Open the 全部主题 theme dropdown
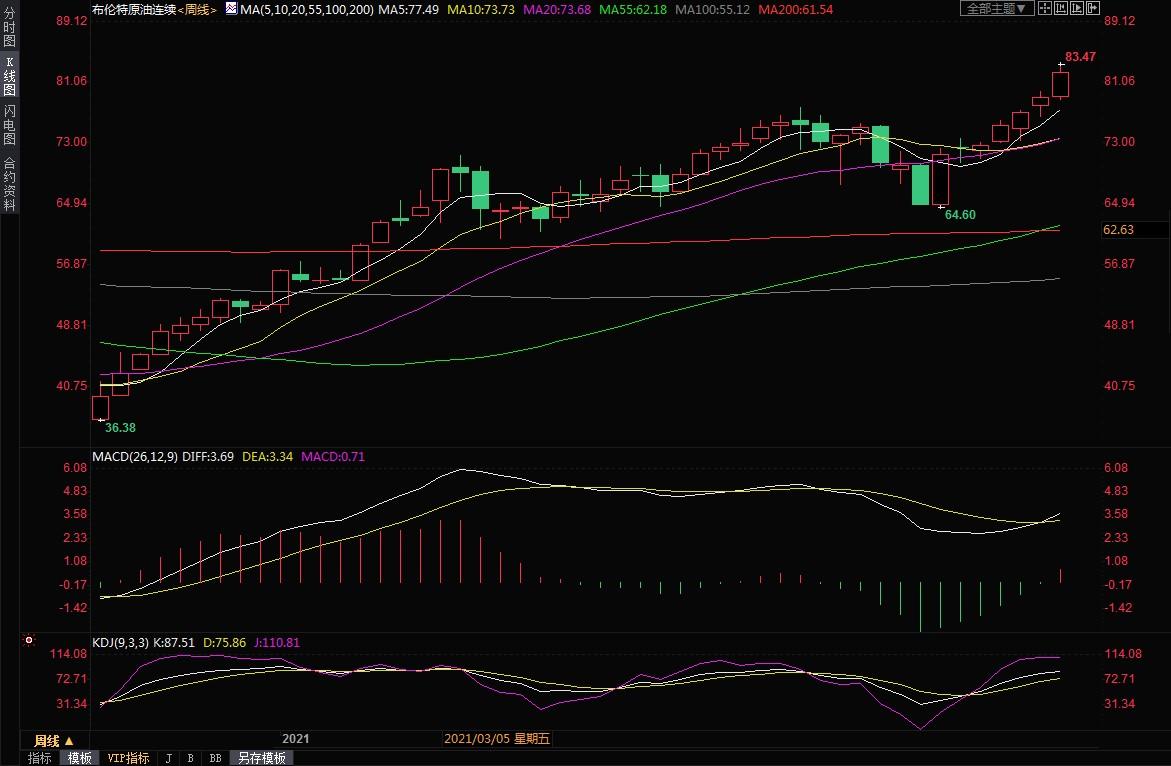 pyautogui.click(x=994, y=8)
